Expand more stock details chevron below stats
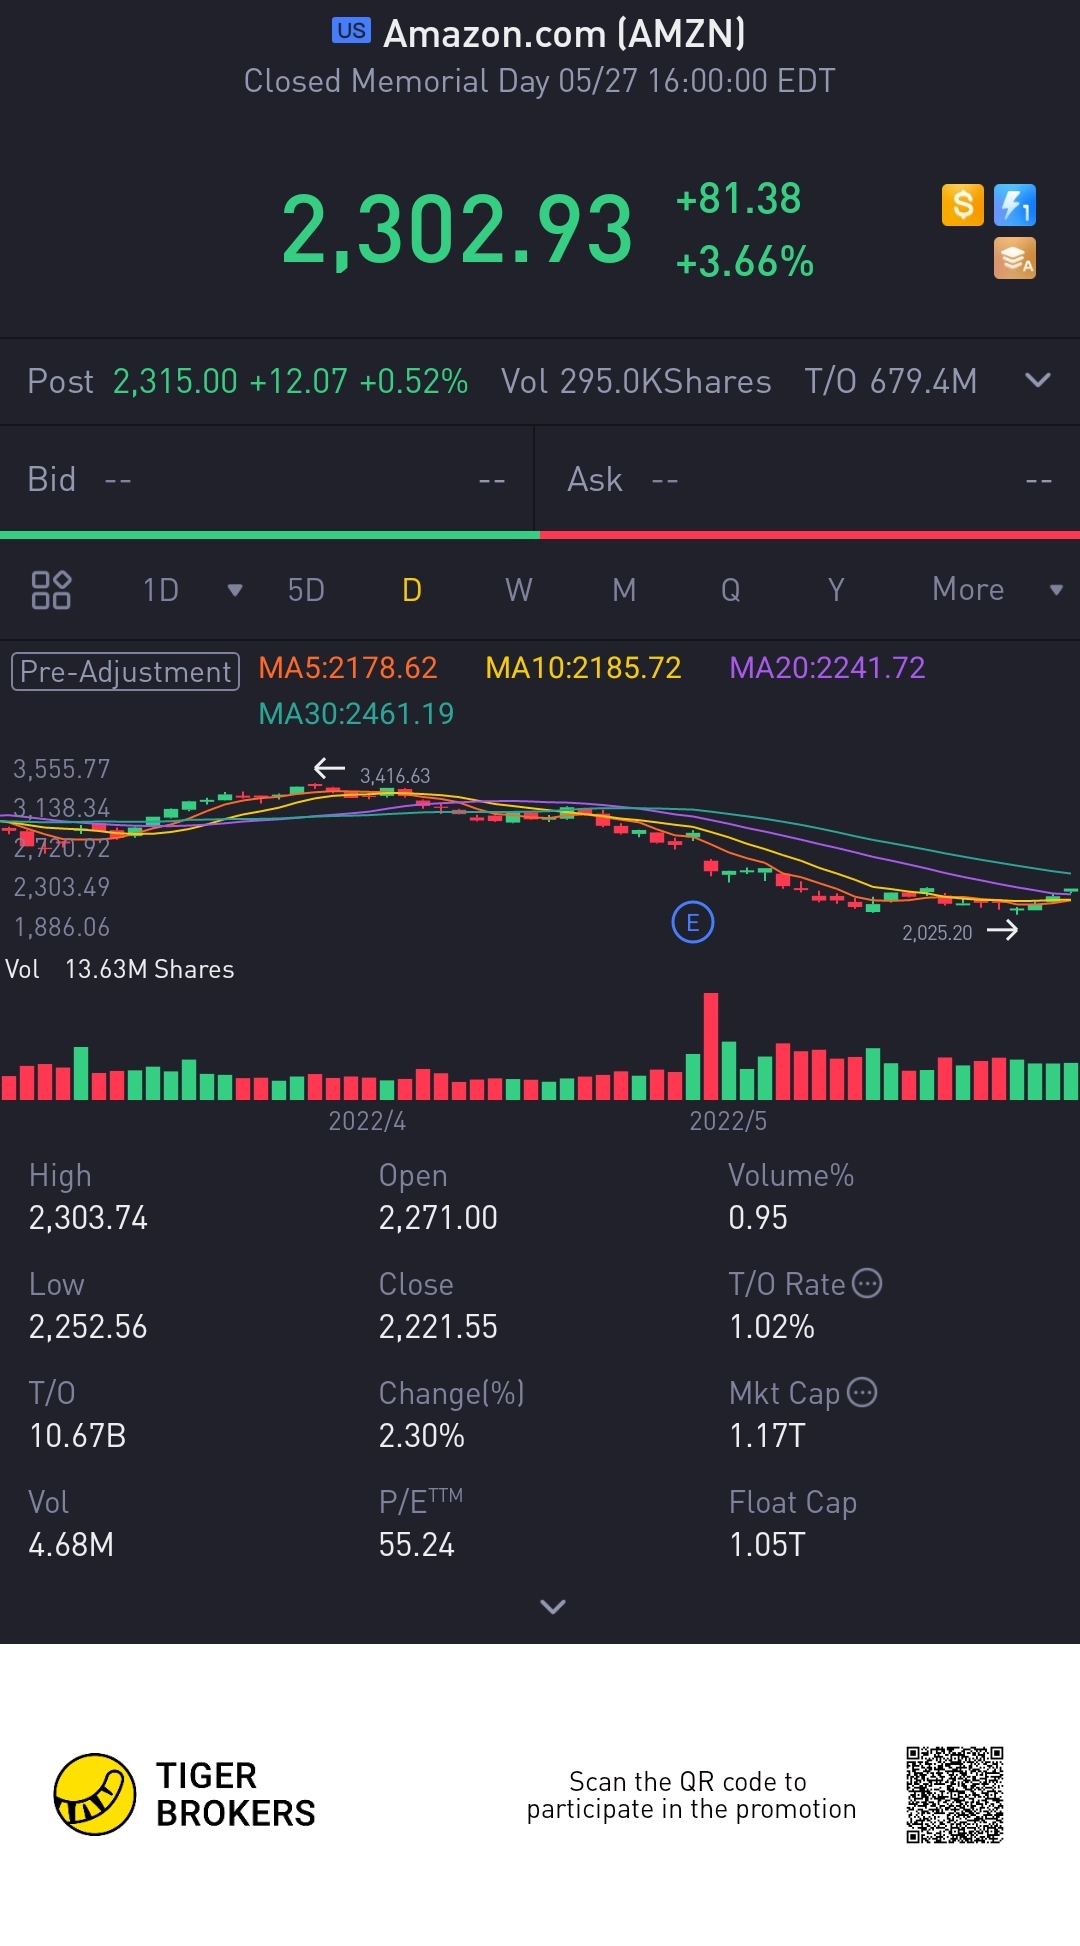 [x=553, y=1606]
